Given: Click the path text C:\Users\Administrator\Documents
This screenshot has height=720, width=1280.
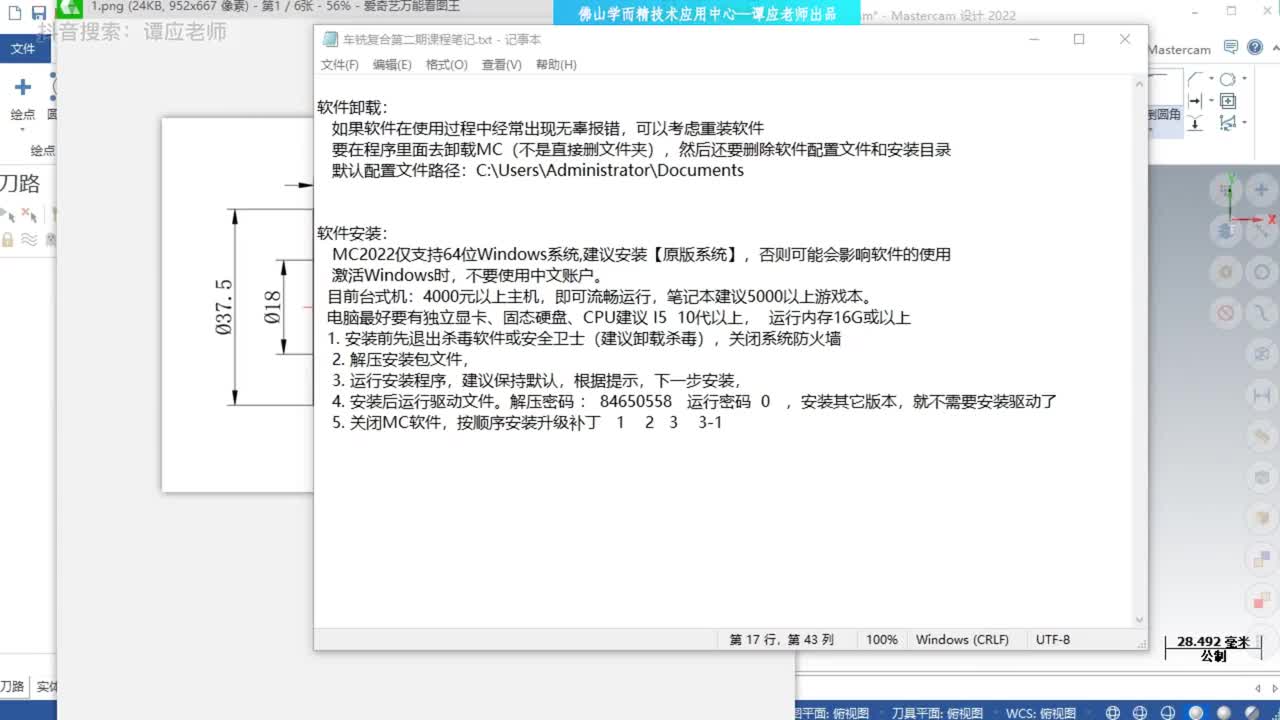Looking at the screenshot, I should [x=610, y=170].
